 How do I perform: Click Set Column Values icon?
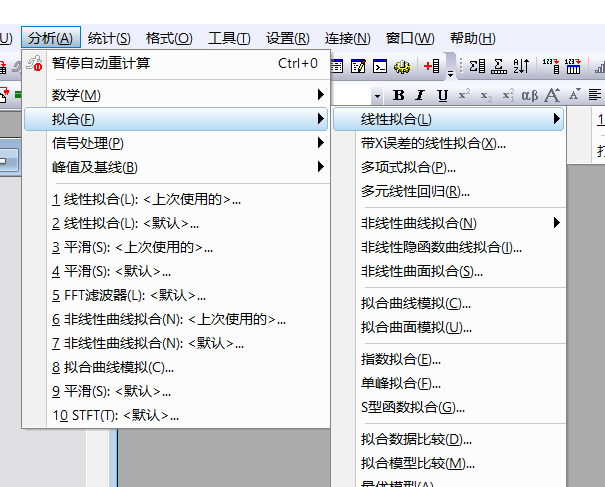(551, 66)
